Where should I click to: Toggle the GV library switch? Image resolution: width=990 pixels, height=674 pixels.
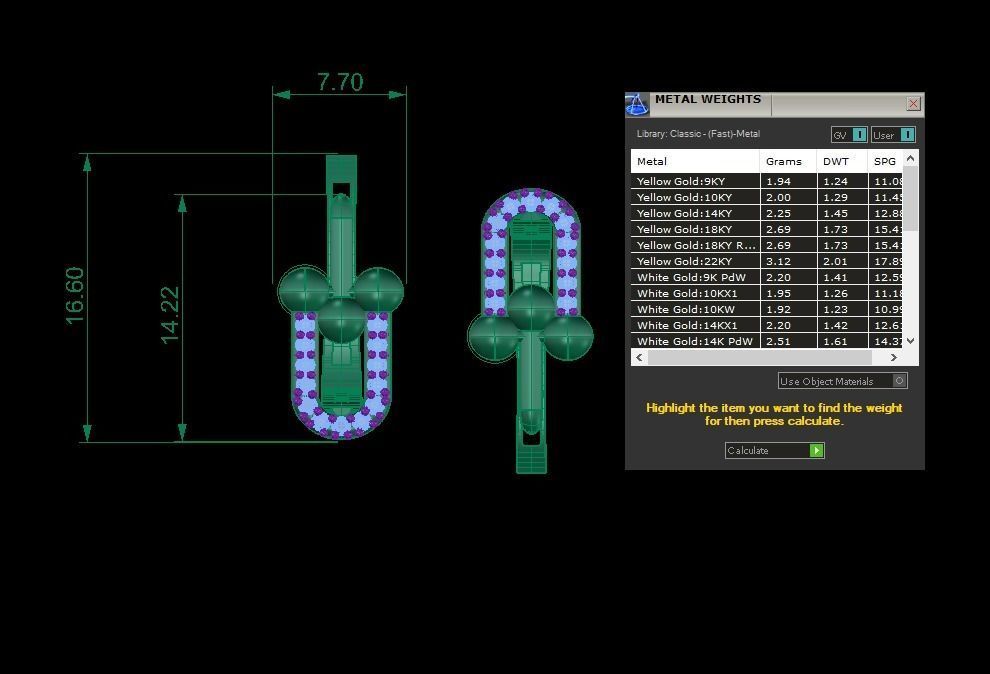[x=849, y=134]
